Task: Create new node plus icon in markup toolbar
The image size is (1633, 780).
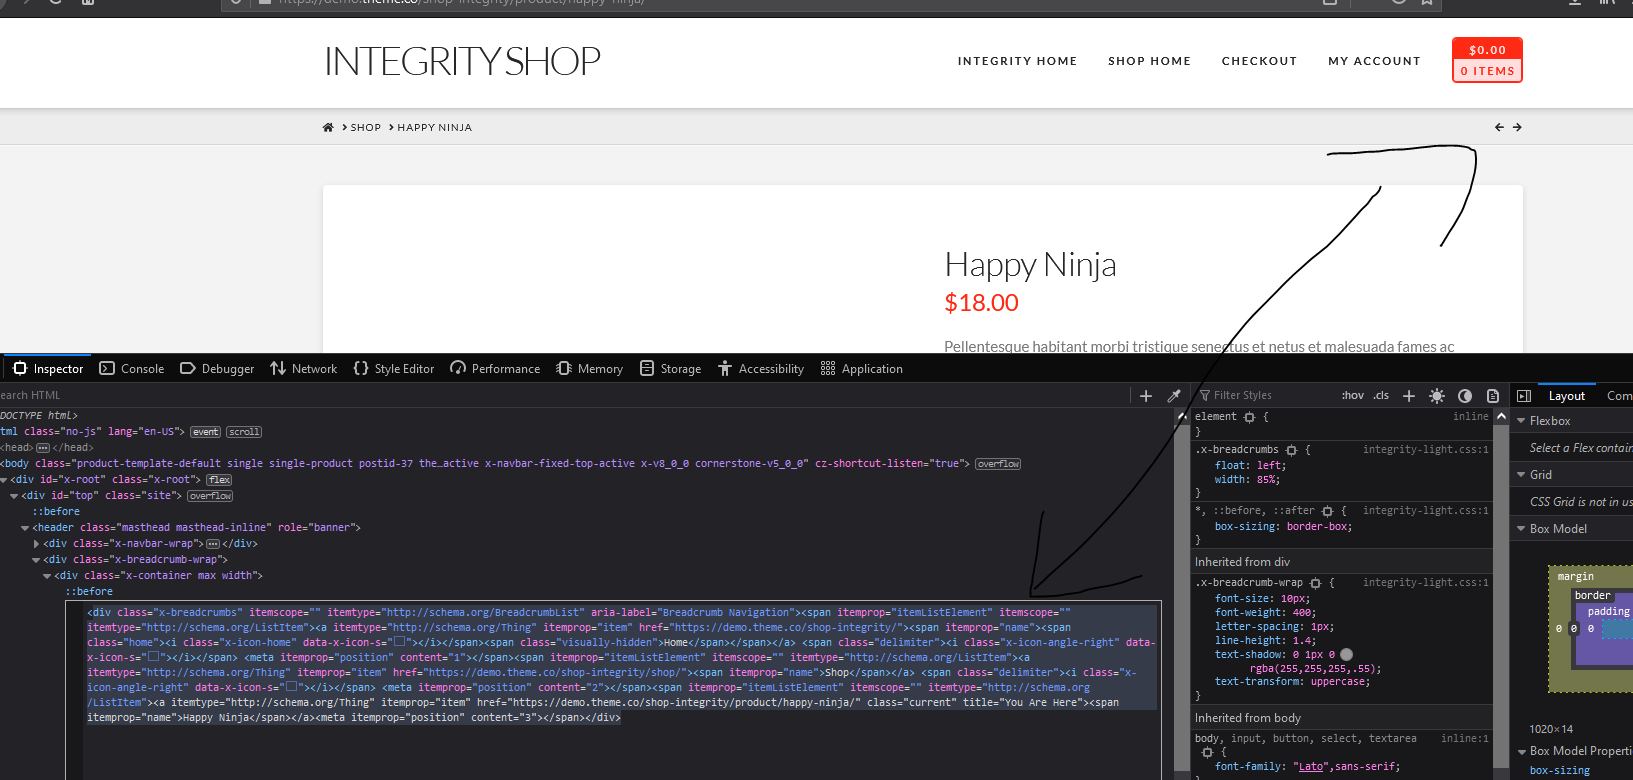Action: (1146, 396)
